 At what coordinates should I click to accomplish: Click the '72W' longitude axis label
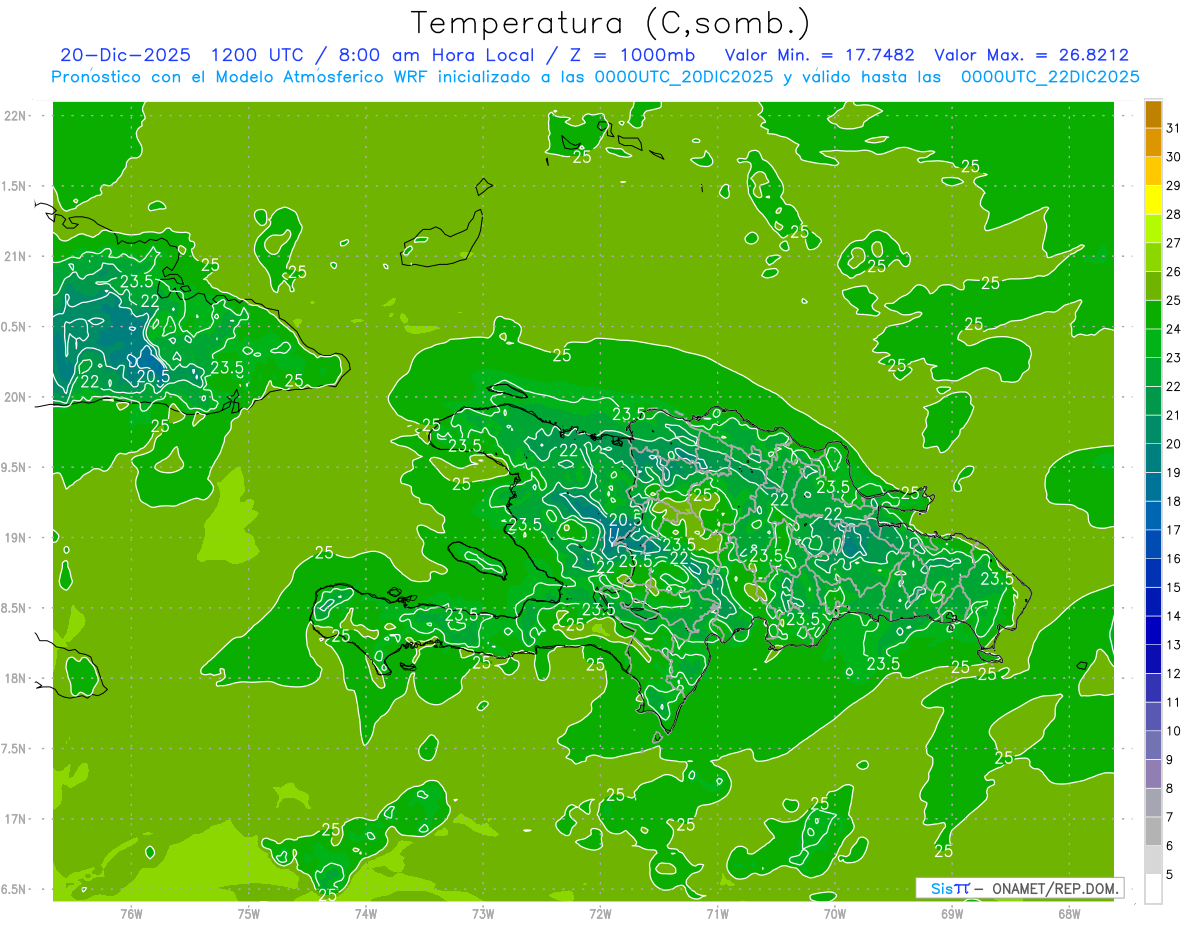point(600,914)
